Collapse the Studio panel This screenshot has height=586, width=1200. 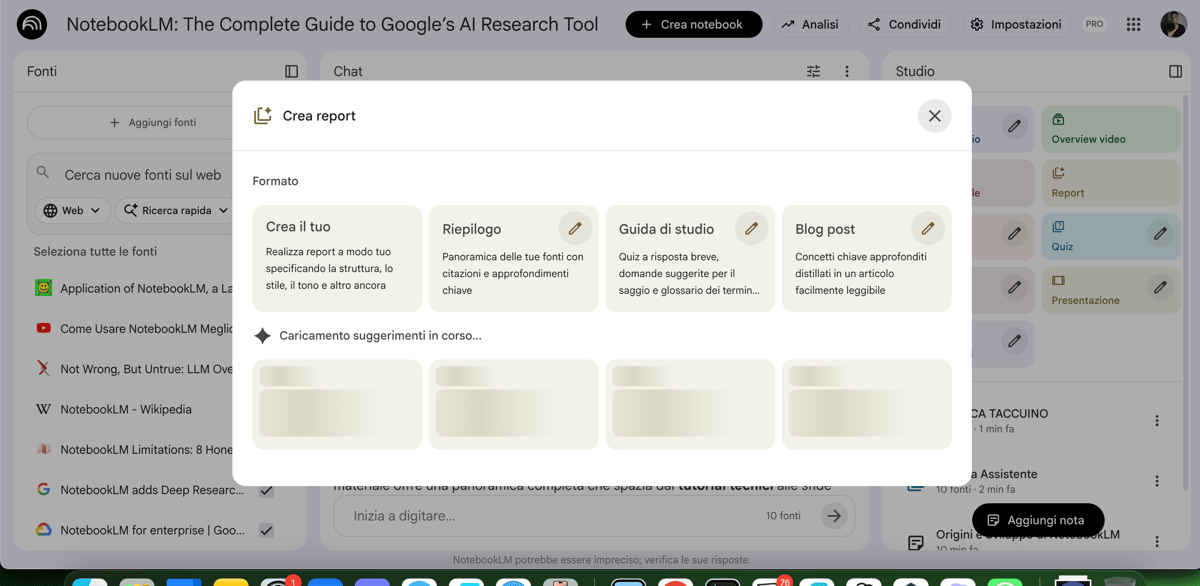pyautogui.click(x=1175, y=71)
